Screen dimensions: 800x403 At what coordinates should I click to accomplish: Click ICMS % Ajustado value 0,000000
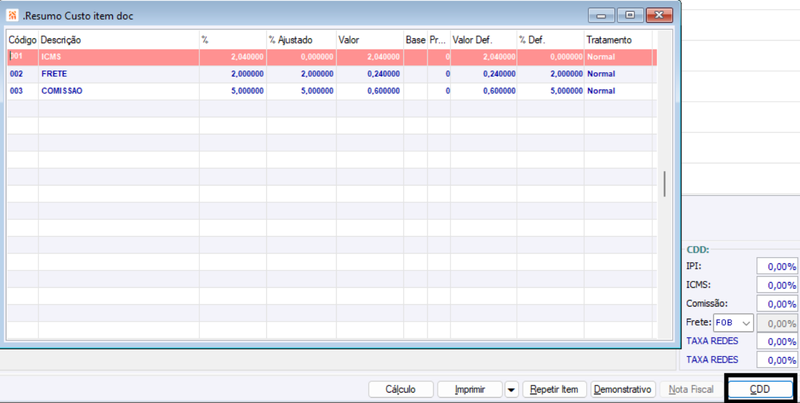tap(301, 57)
